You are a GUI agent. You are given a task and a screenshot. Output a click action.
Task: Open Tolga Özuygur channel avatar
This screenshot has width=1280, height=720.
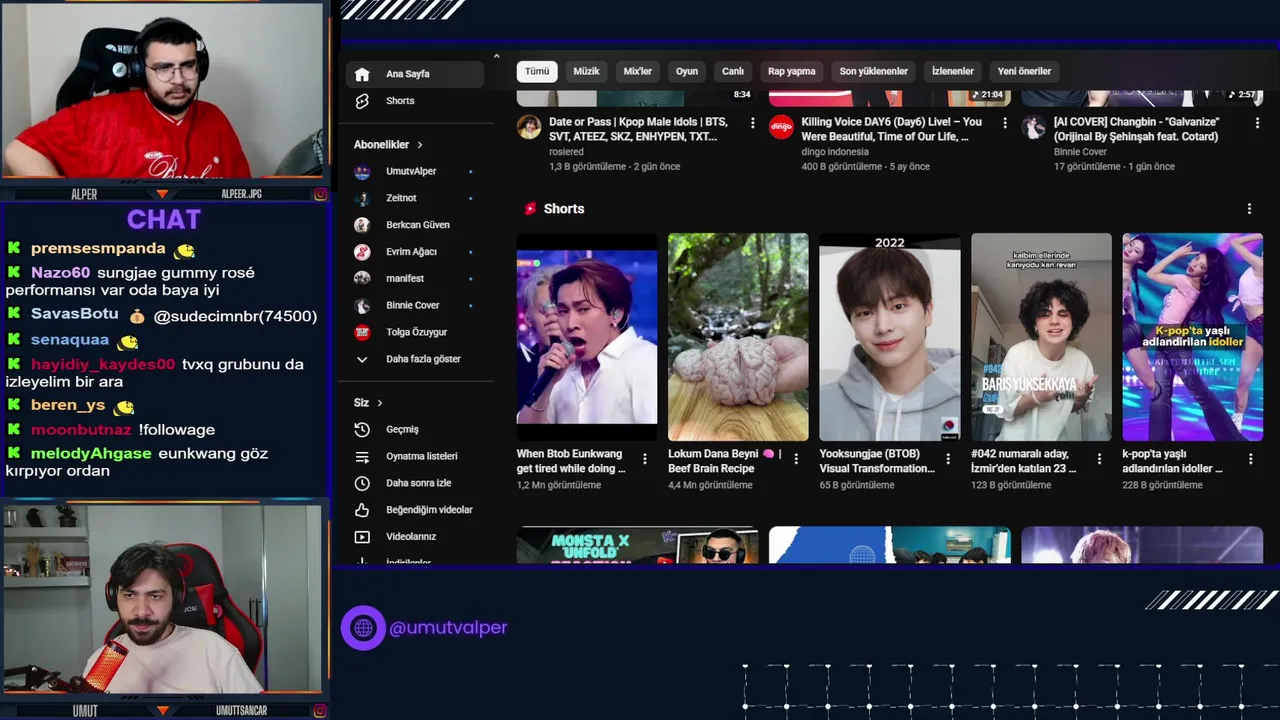point(362,332)
